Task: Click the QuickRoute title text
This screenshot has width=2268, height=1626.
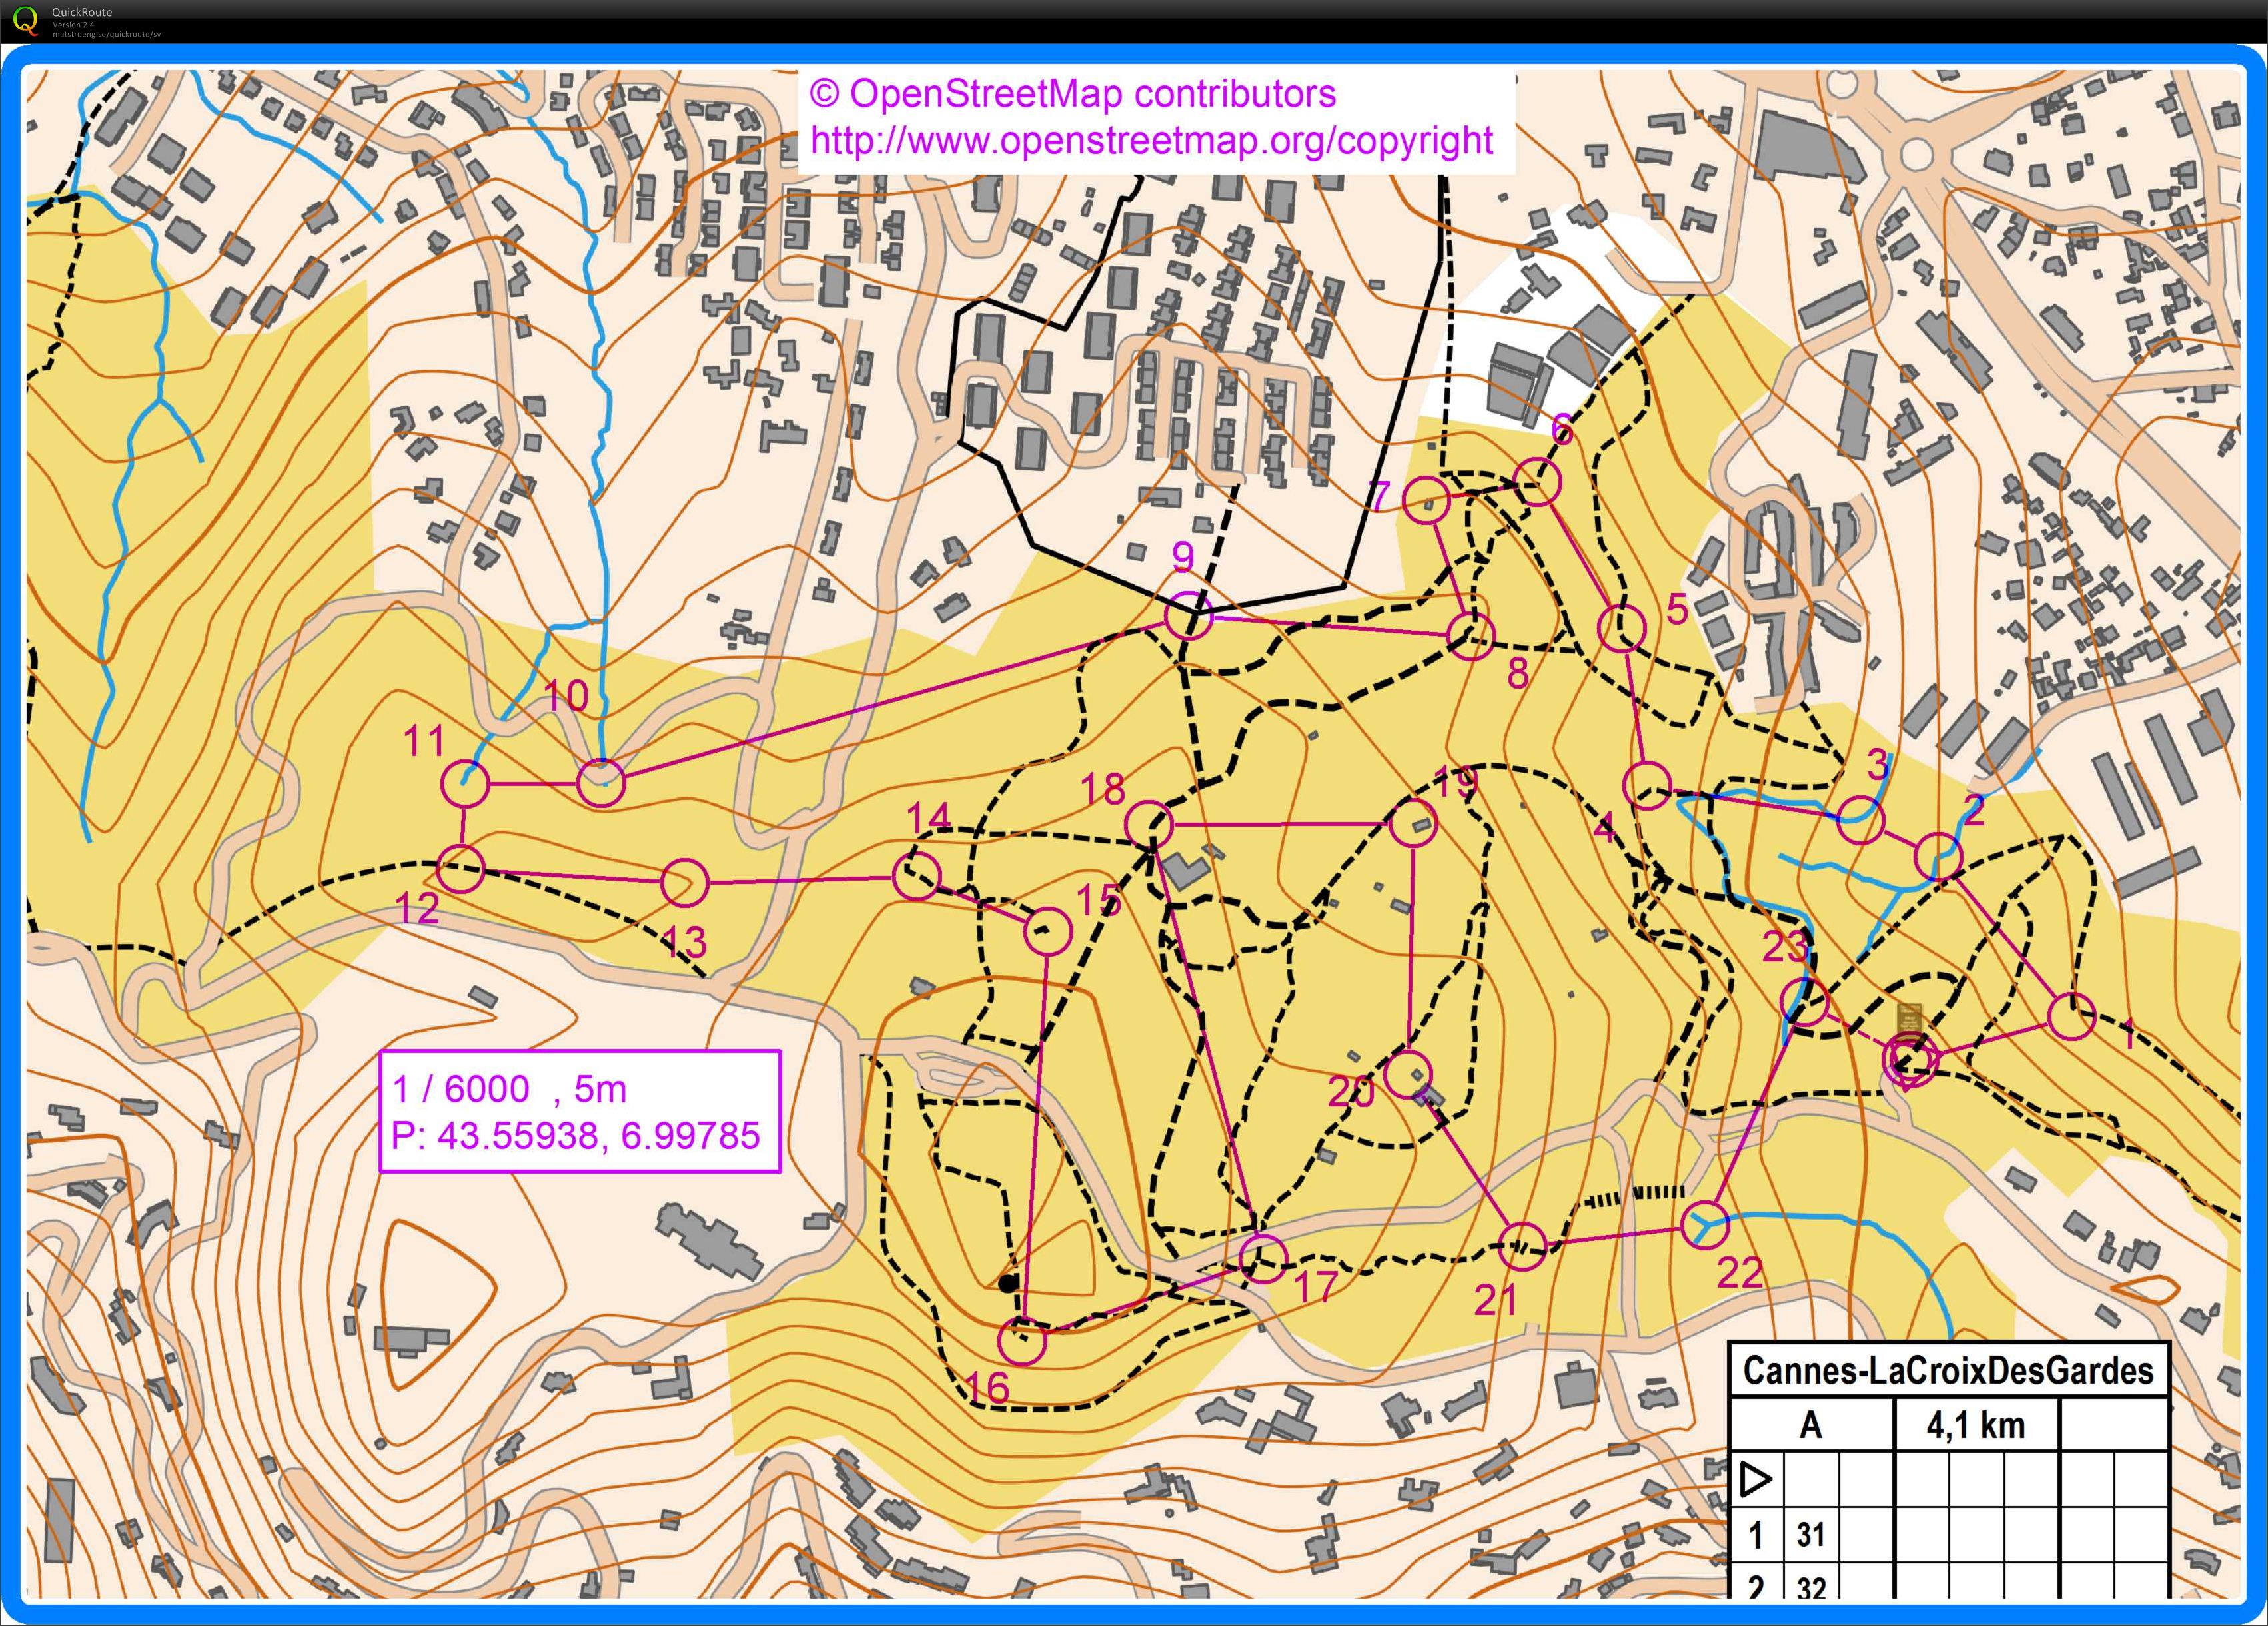Action: (x=82, y=12)
